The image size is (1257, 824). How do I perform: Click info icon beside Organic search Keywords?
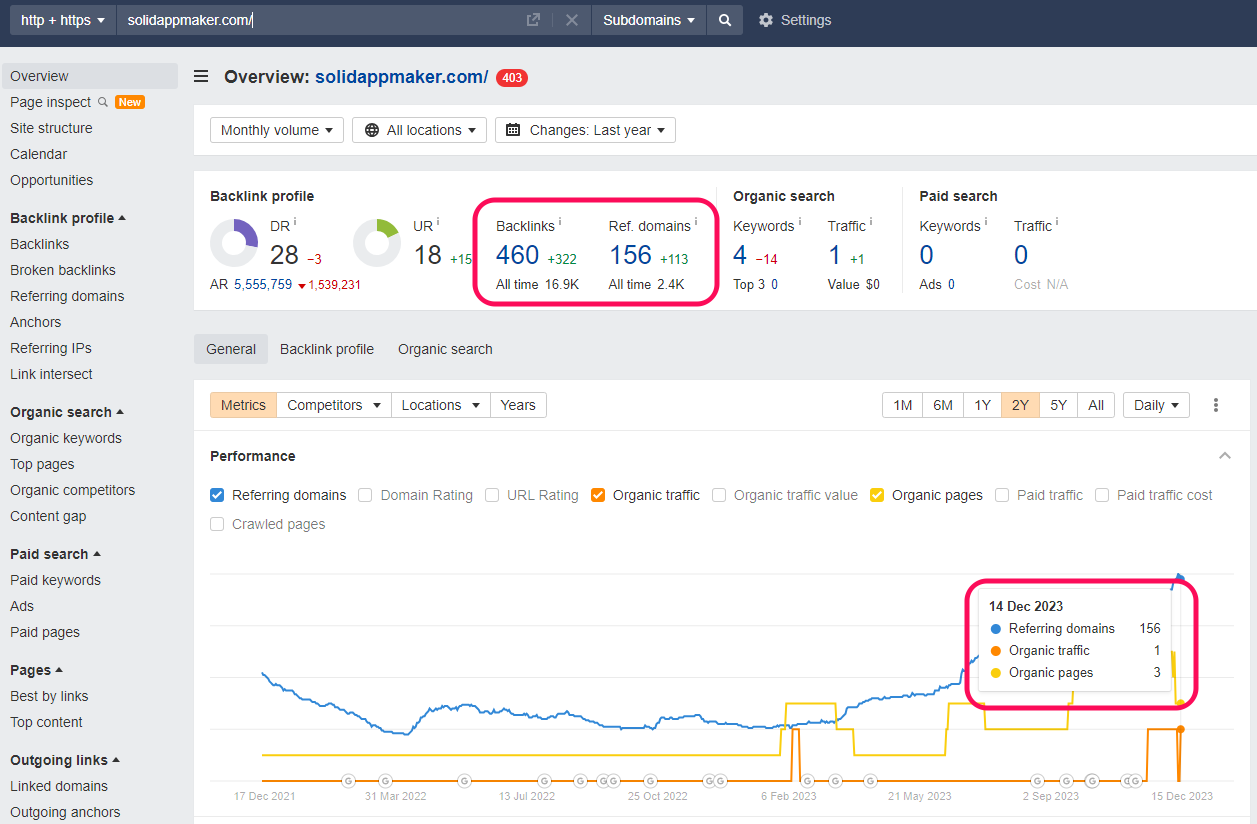[x=800, y=222]
